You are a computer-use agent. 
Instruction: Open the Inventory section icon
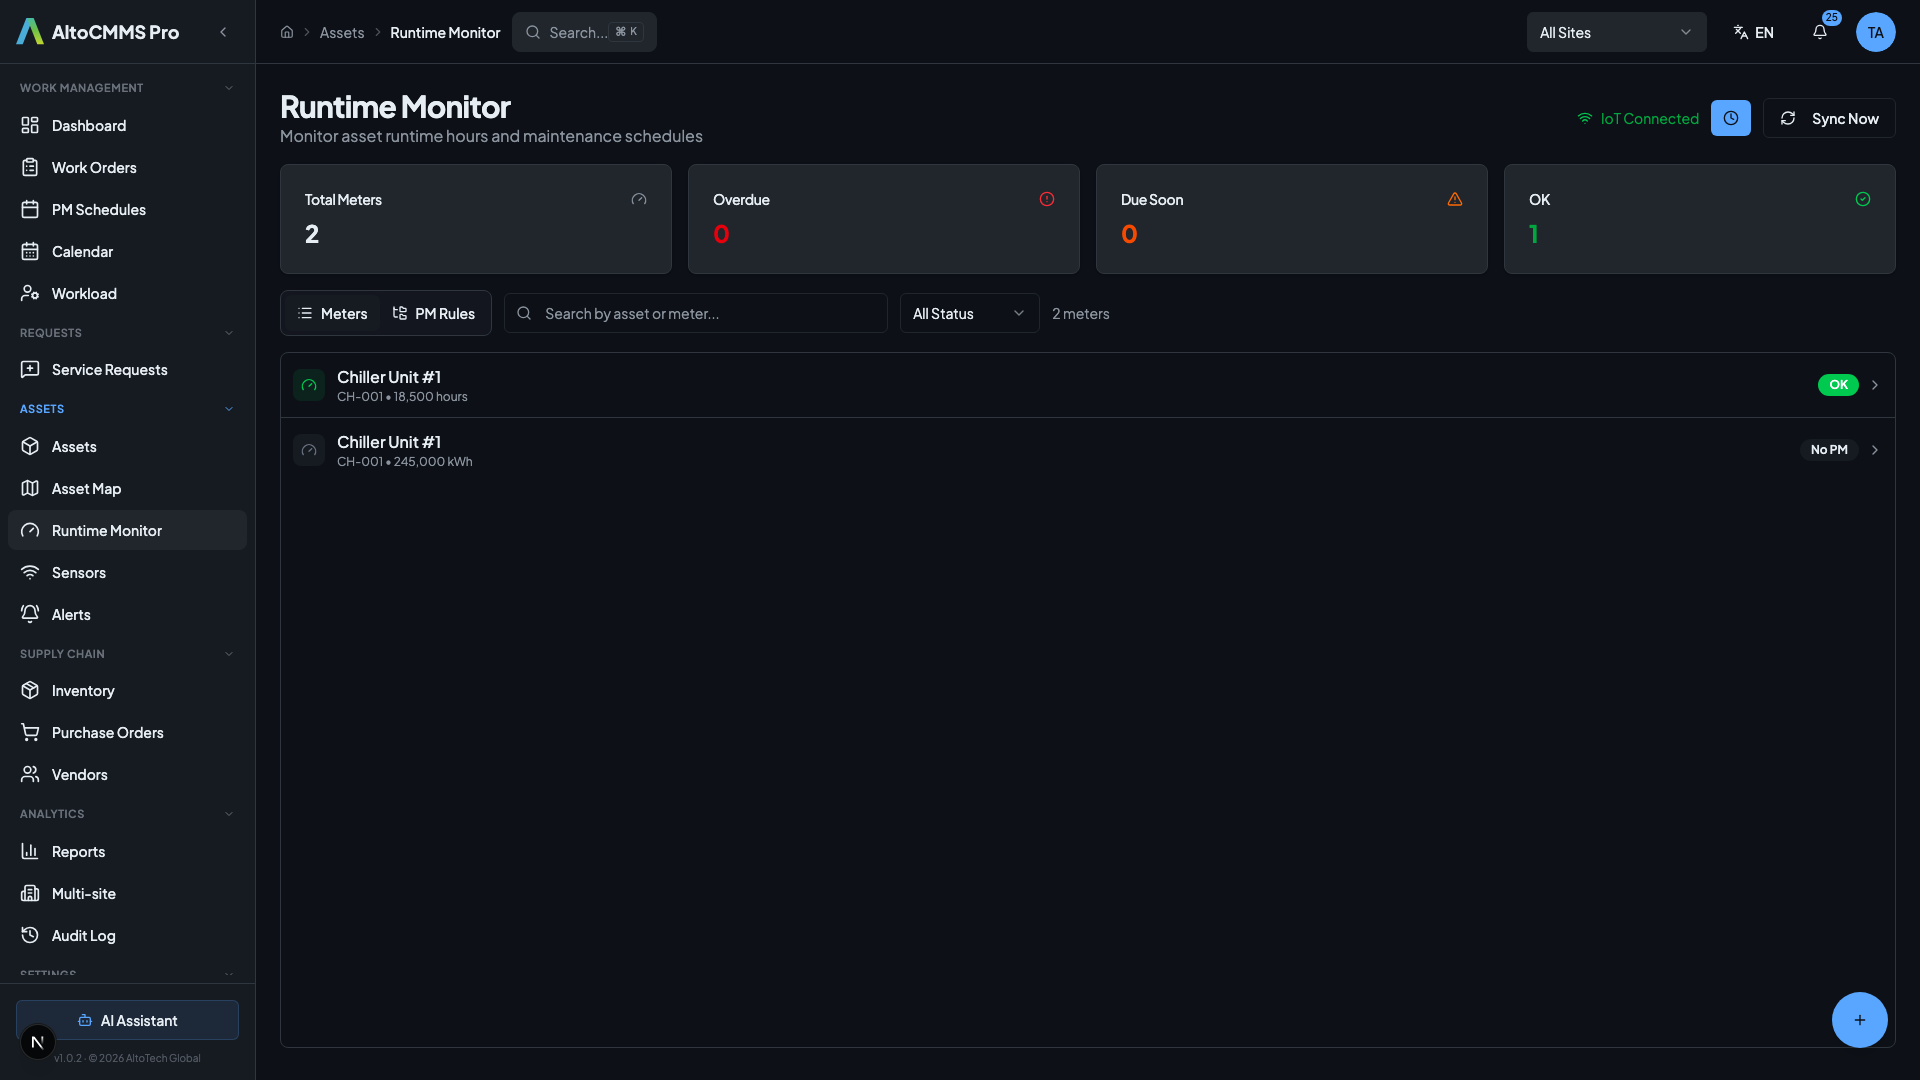pyautogui.click(x=30, y=690)
